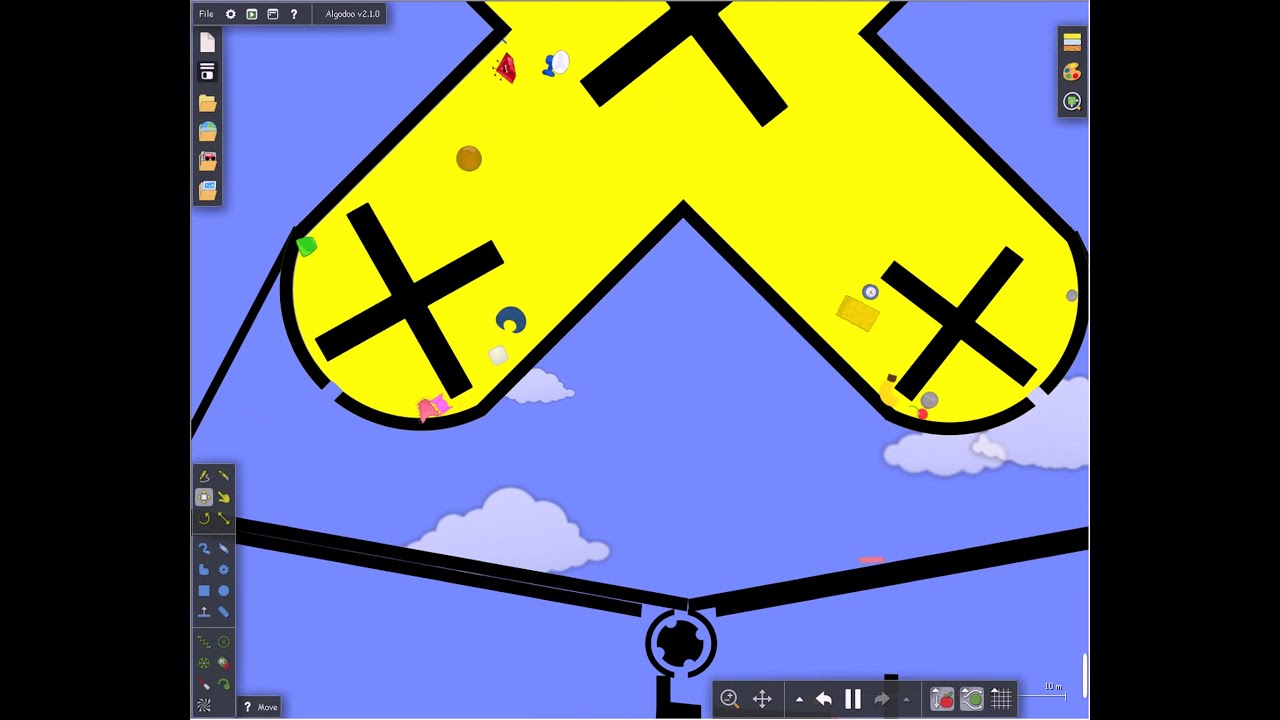Expand the undo history arrow
The height and width of the screenshot is (720, 1280).
[x=799, y=700]
